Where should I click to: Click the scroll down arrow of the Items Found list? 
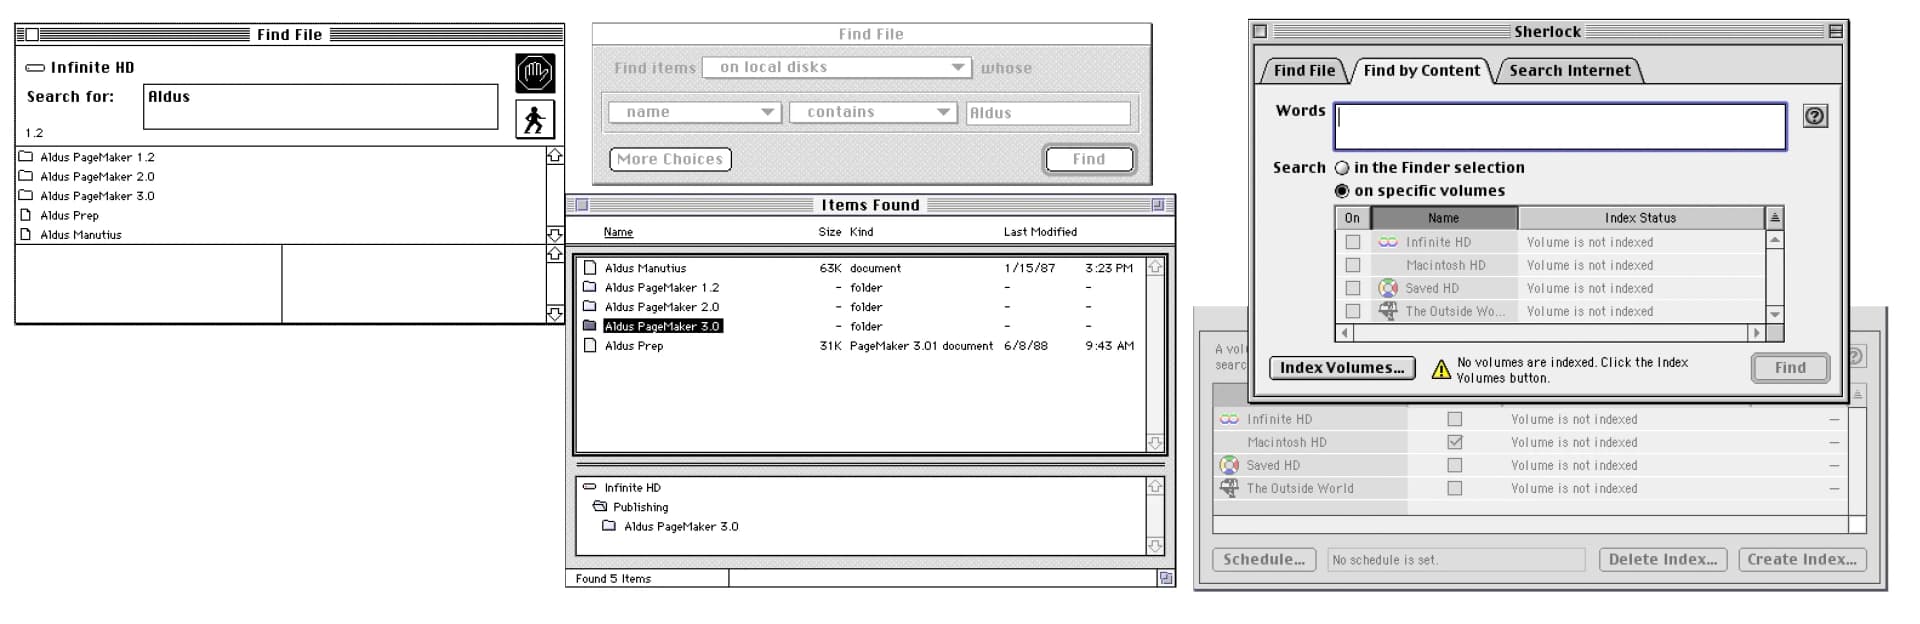pos(1155,443)
